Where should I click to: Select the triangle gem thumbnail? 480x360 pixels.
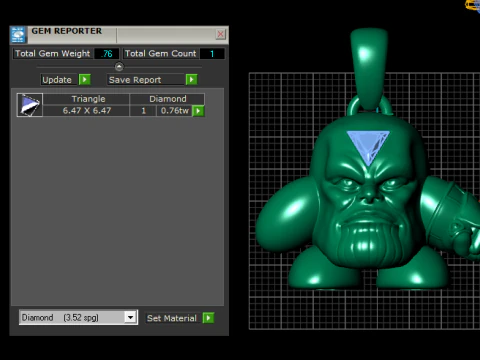click(30, 105)
